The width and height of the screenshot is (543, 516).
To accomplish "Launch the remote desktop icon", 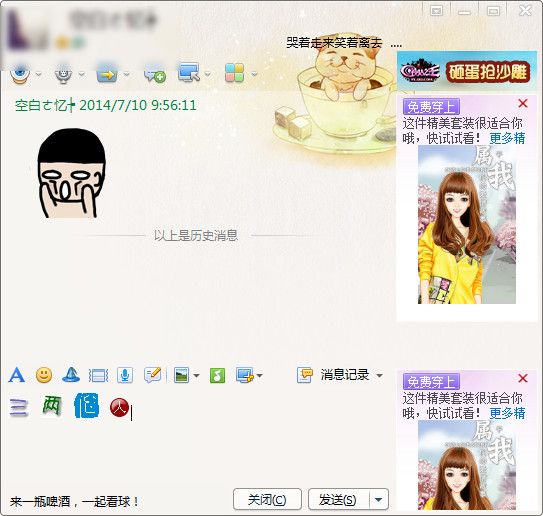I will (188, 72).
